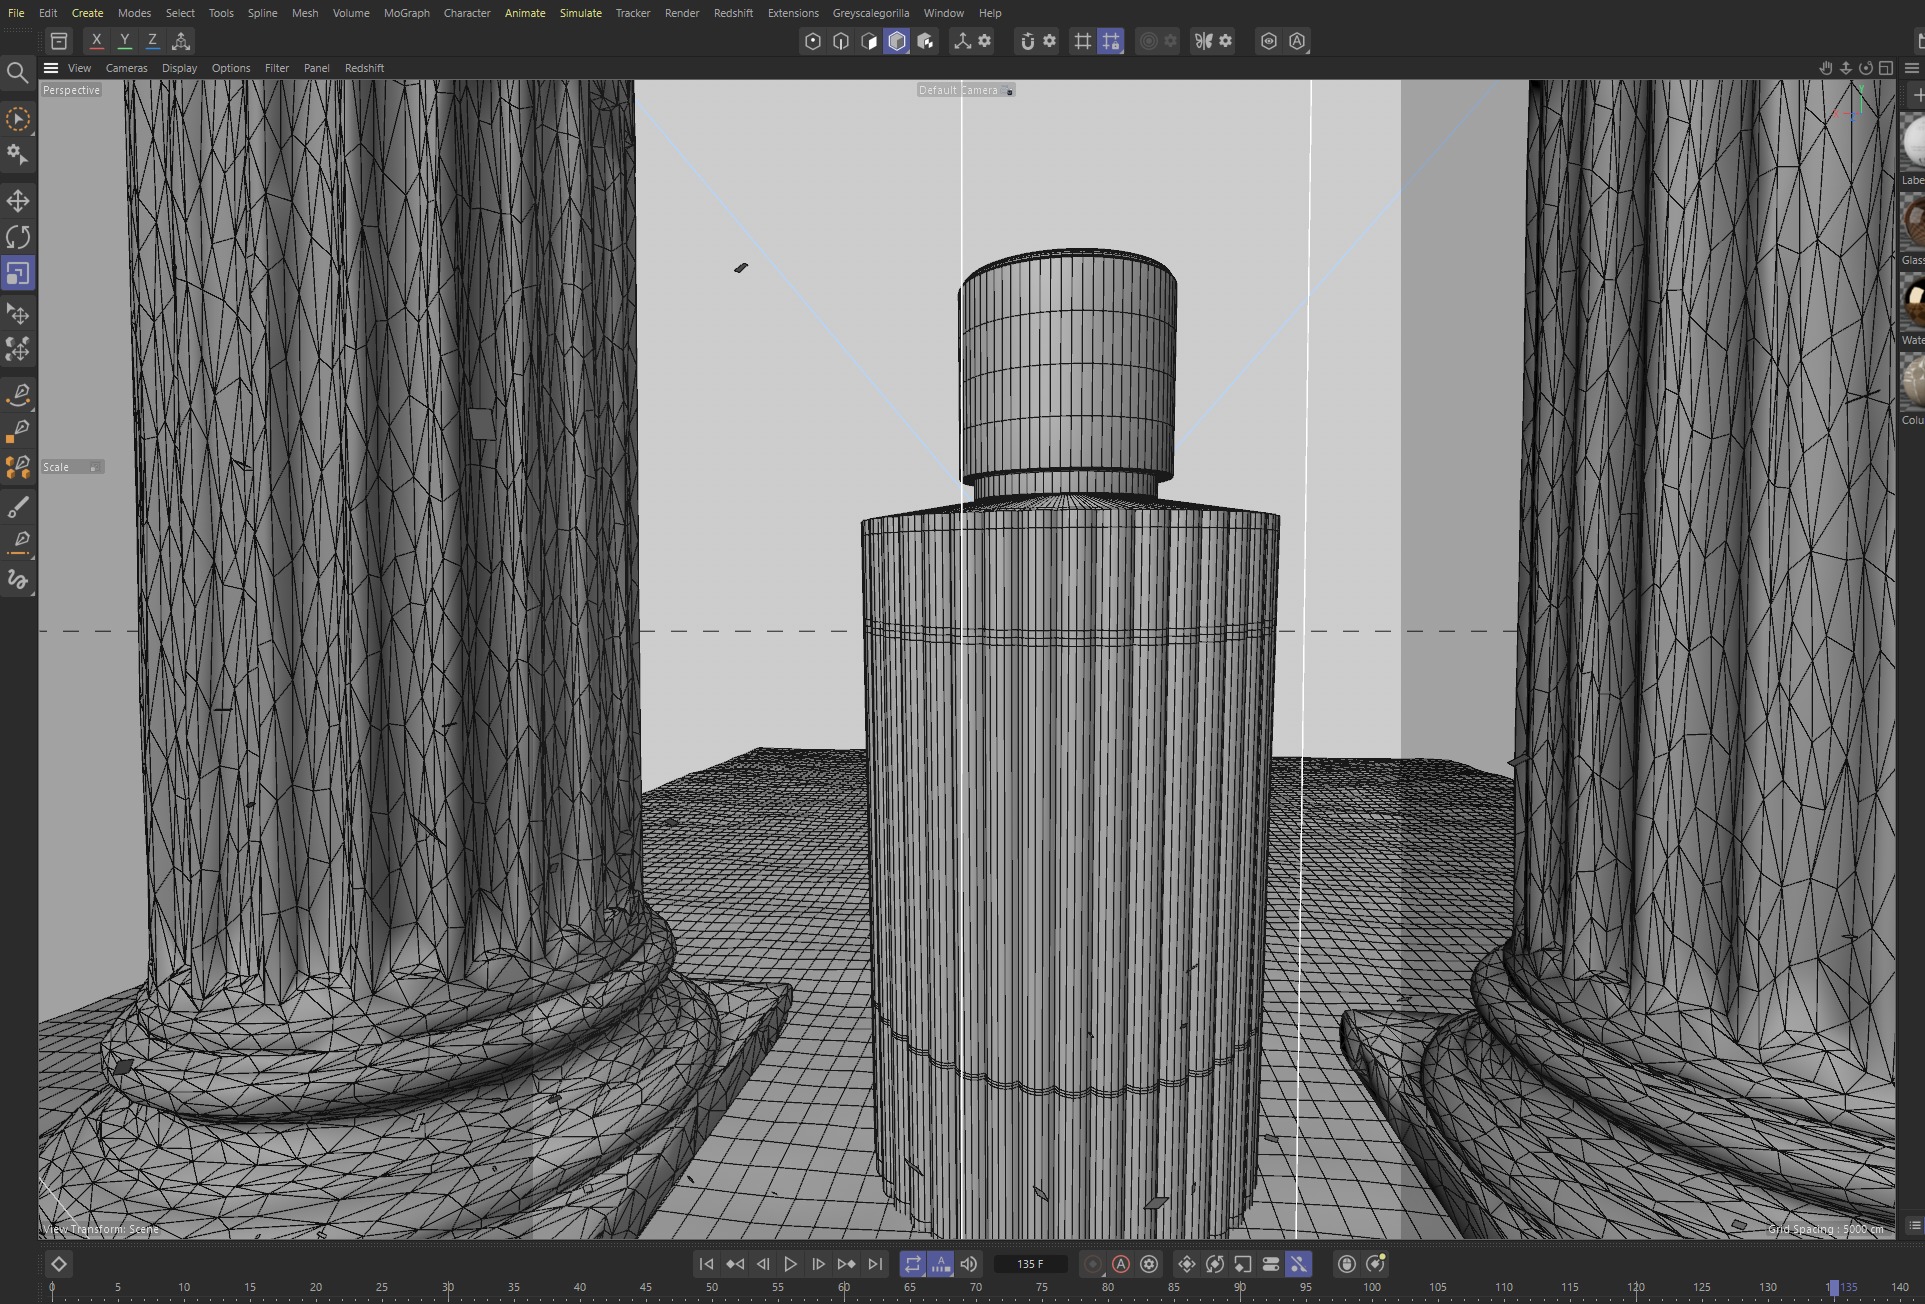This screenshot has height=1304, width=1925.
Task: Open the Cameras viewport menu
Action: click(x=126, y=68)
